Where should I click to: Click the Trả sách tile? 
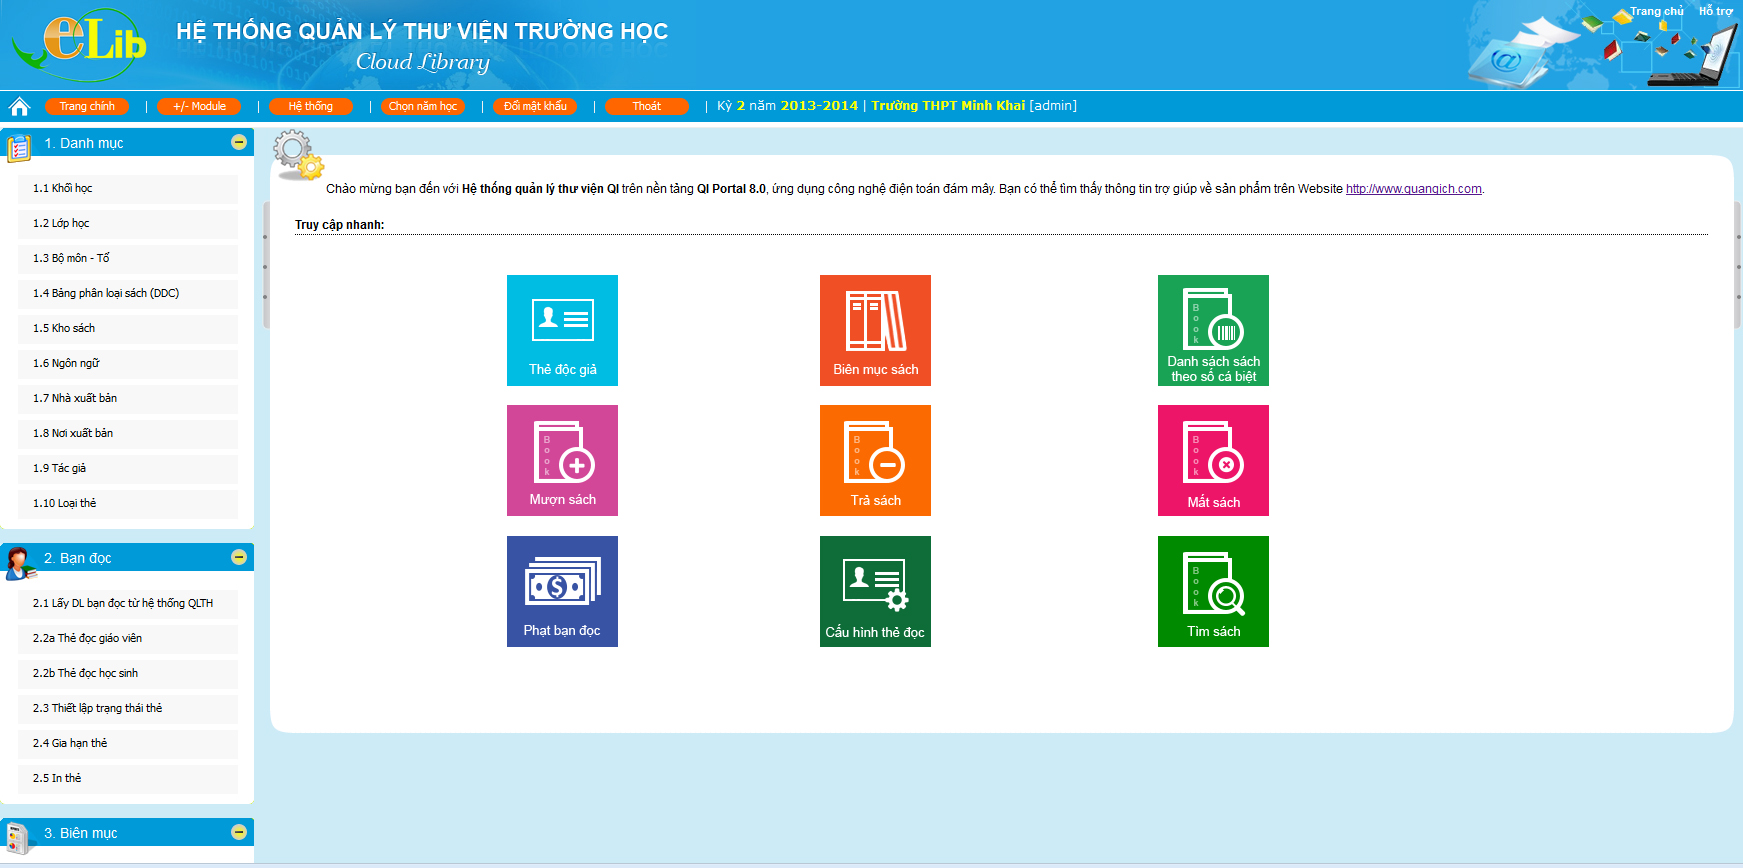(x=875, y=460)
